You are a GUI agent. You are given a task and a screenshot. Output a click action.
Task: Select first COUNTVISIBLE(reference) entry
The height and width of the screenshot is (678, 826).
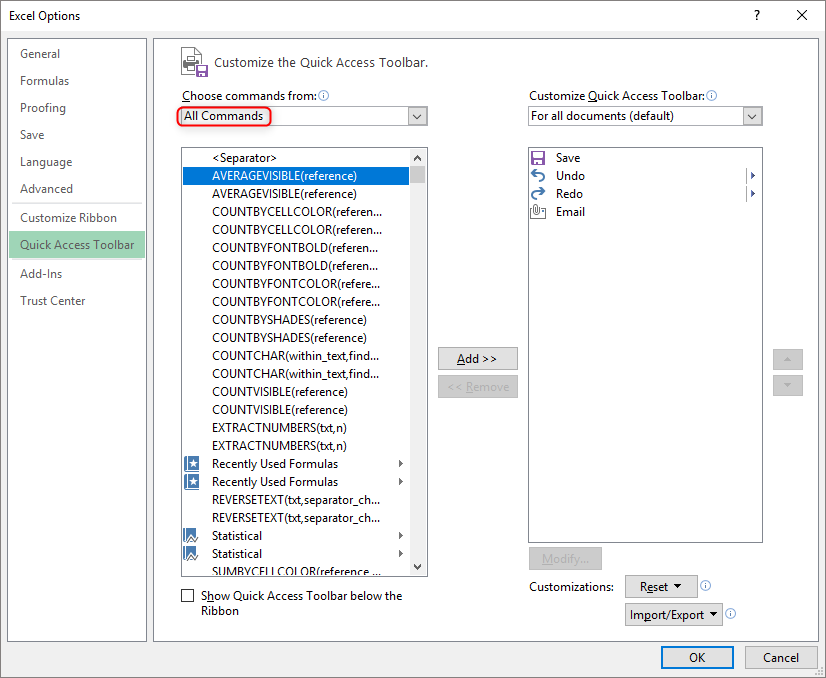(296, 392)
